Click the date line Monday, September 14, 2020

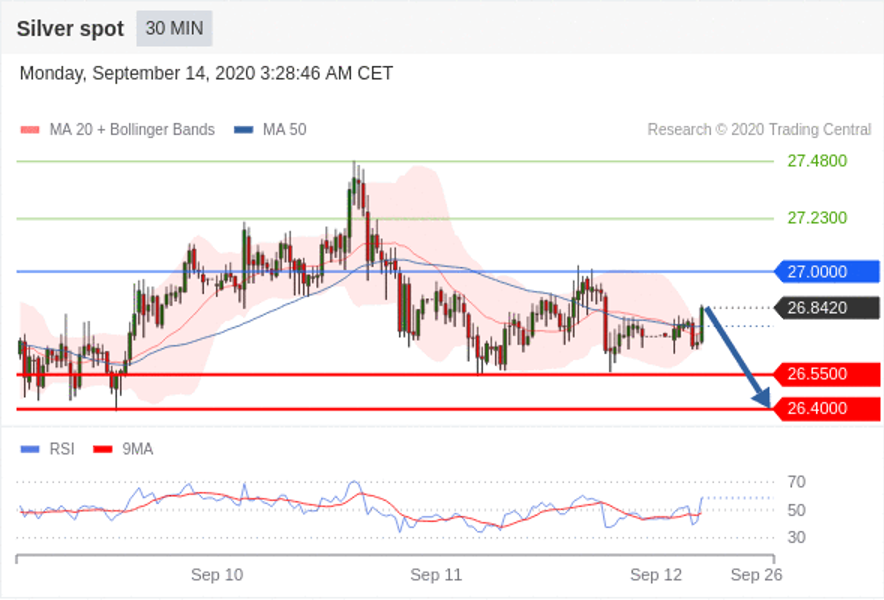206,73
